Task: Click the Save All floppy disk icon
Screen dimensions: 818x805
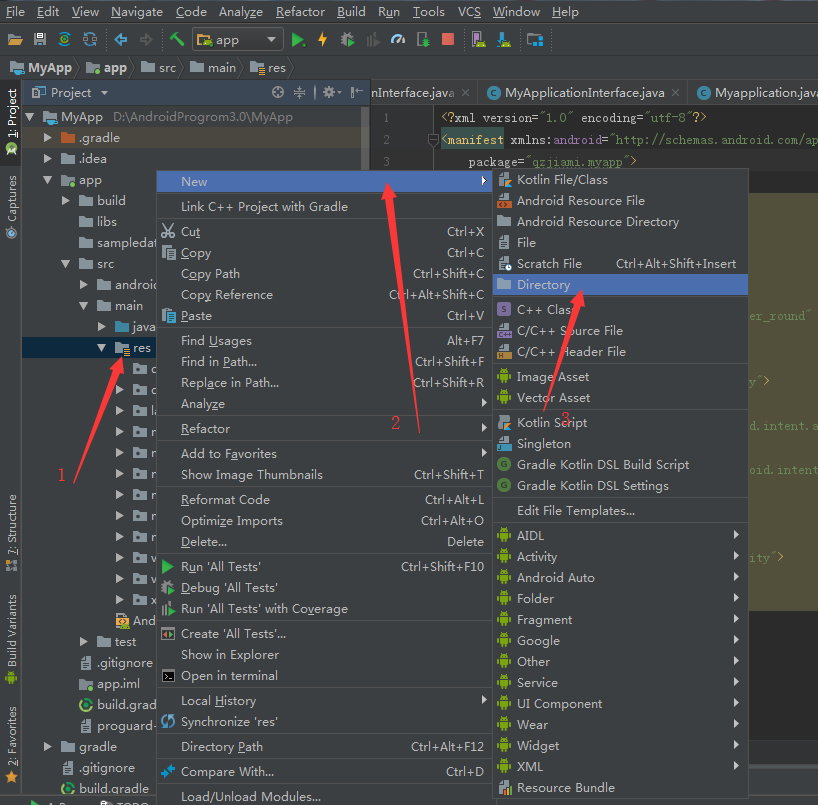Action: pyautogui.click(x=40, y=39)
